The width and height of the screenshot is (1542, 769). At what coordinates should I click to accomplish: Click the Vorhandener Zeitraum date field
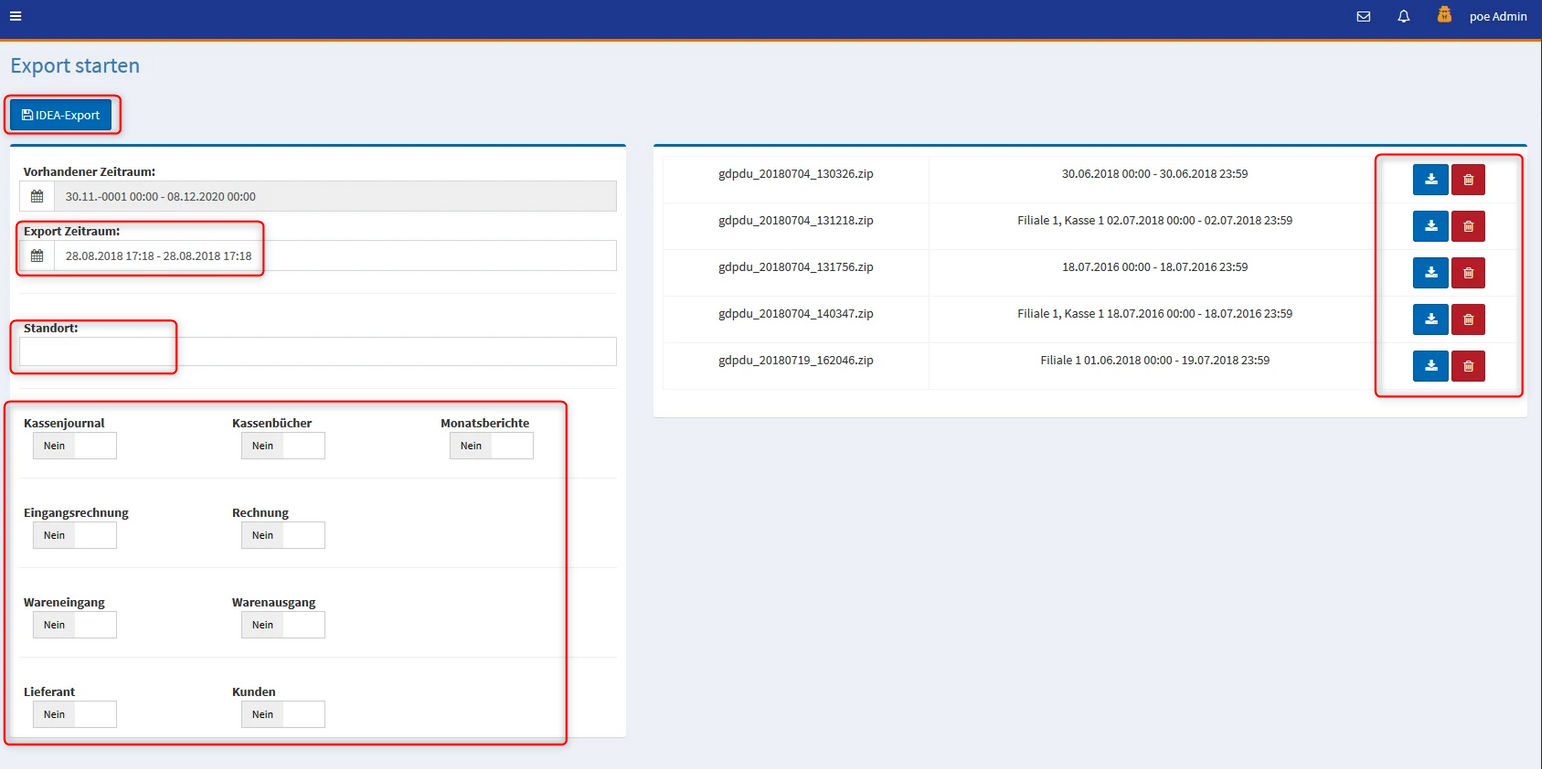point(334,197)
